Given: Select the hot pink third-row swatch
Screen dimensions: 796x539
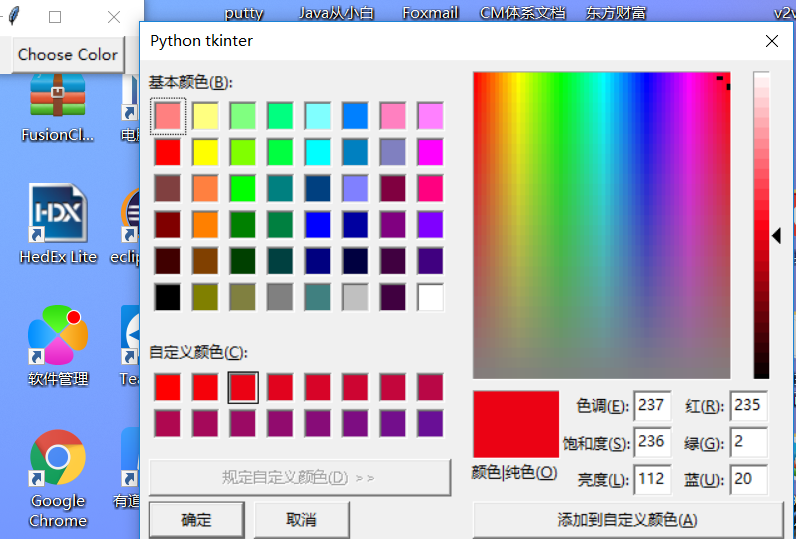Looking at the screenshot, I should tap(430, 188).
